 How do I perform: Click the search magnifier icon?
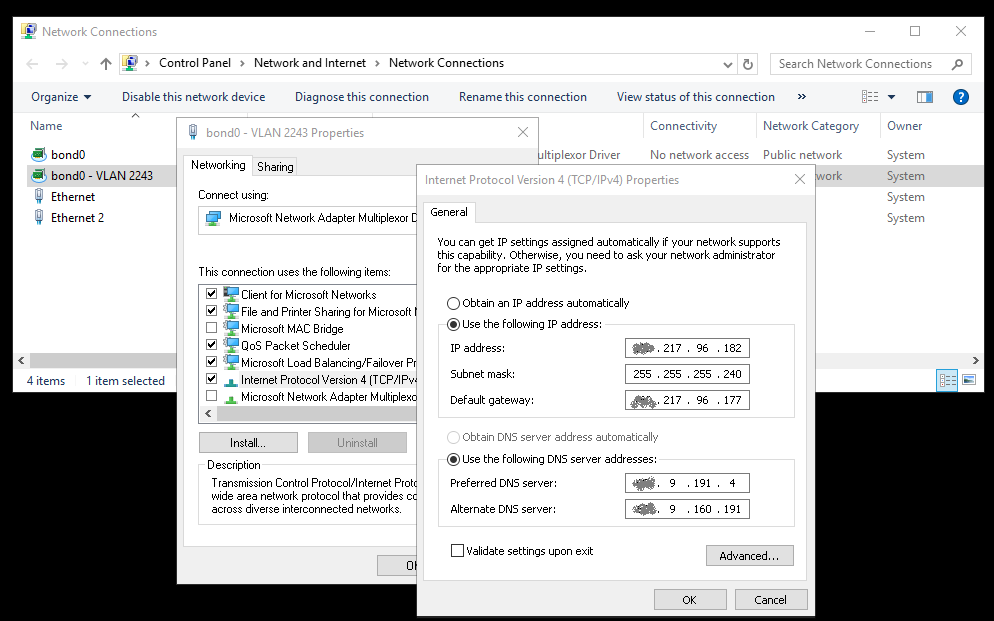[x=957, y=64]
